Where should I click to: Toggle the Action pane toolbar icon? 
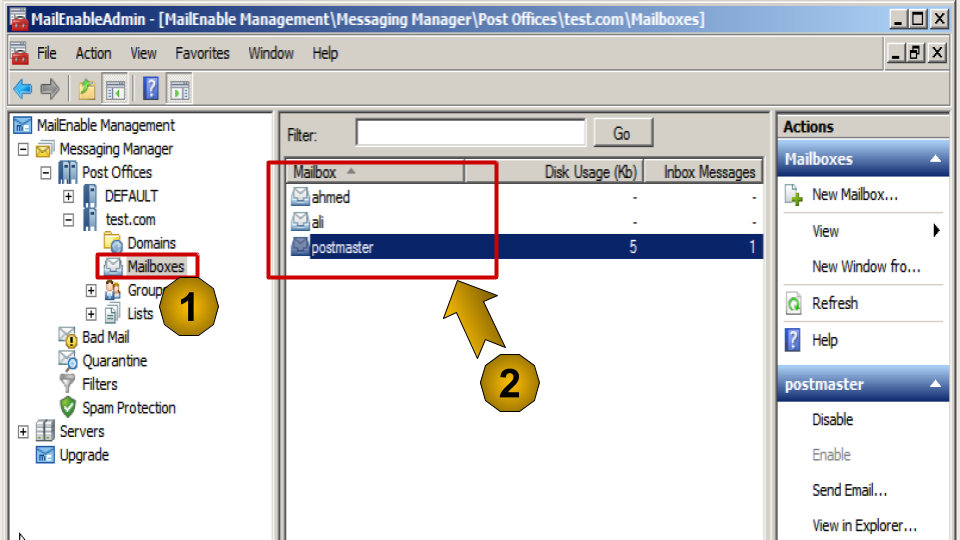point(179,89)
